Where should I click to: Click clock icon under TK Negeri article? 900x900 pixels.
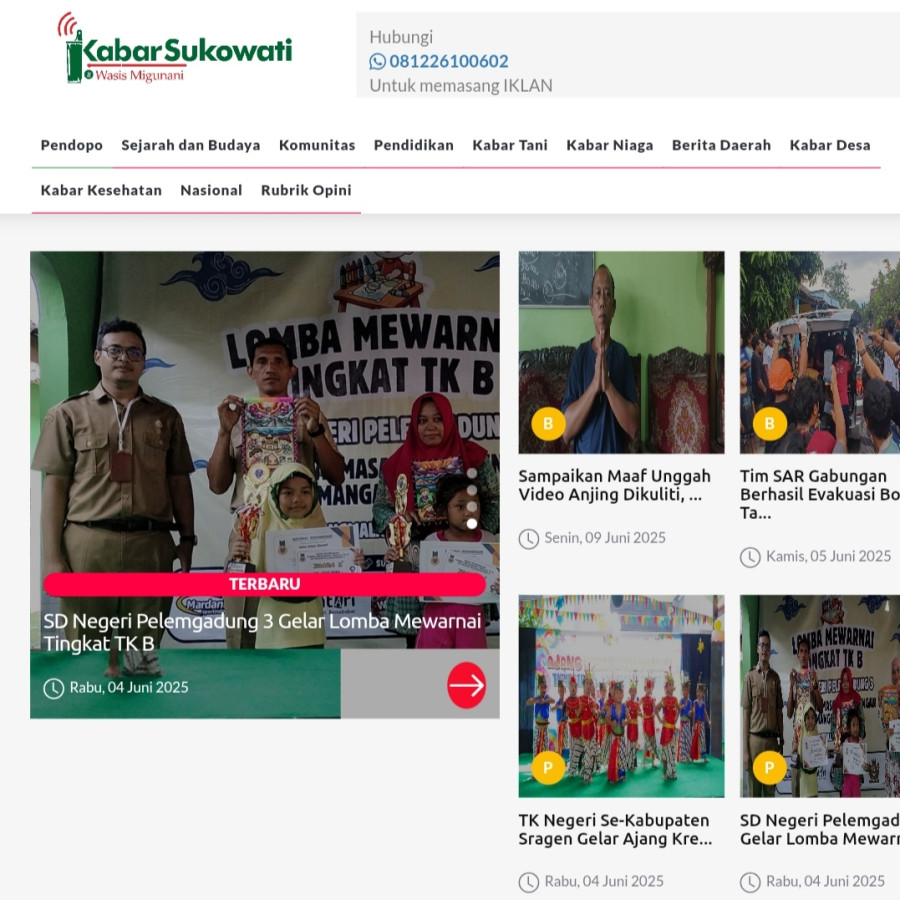click(529, 882)
